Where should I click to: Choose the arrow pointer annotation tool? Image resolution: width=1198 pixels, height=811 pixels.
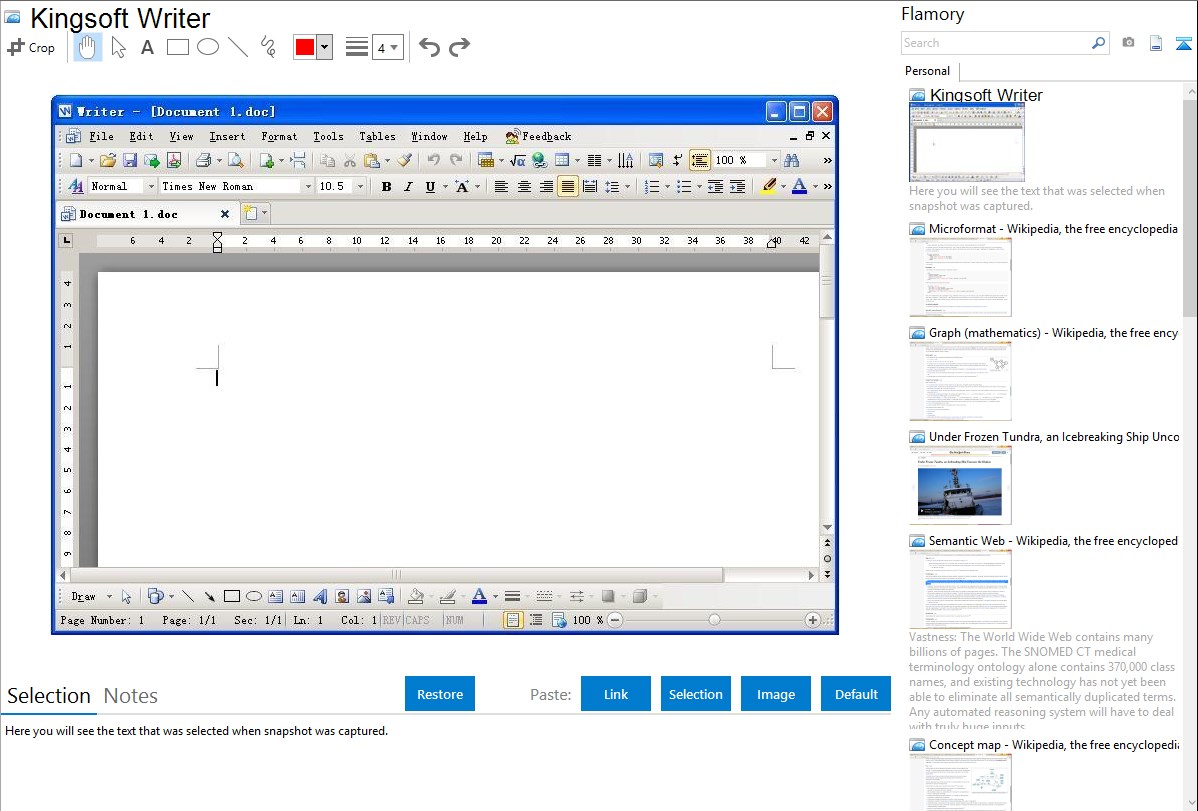coord(118,47)
